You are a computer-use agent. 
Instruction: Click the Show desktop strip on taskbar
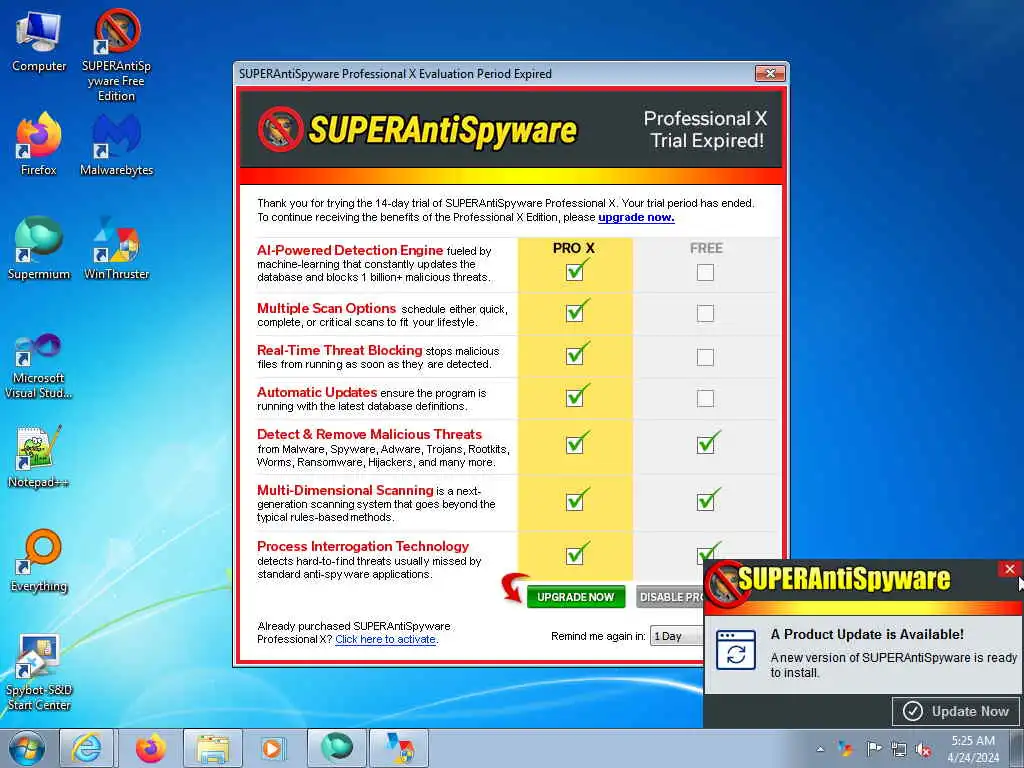[x=1017, y=748]
